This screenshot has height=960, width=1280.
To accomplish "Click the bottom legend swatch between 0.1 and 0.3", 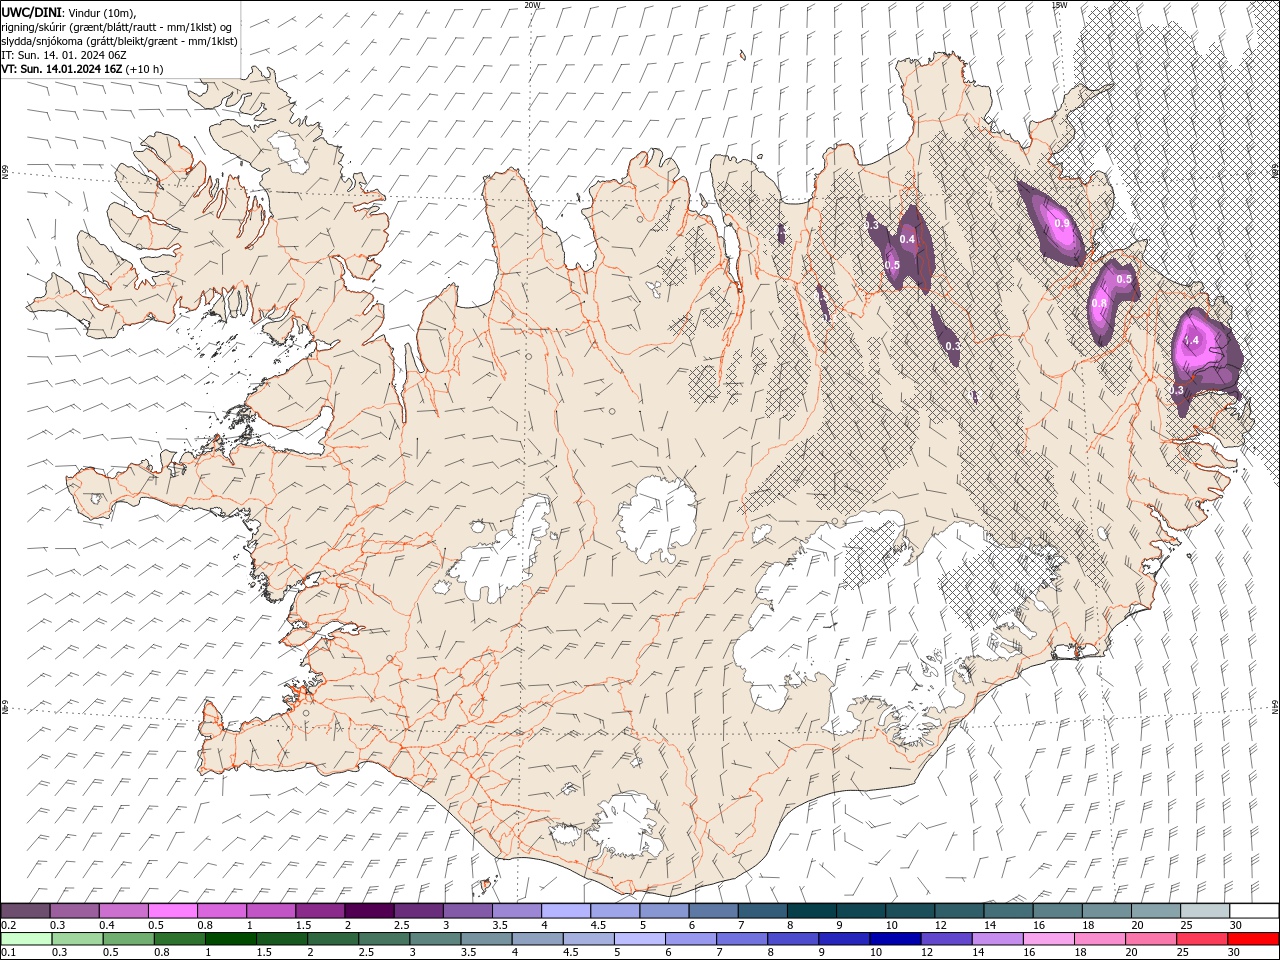I will pyautogui.click(x=26, y=939).
